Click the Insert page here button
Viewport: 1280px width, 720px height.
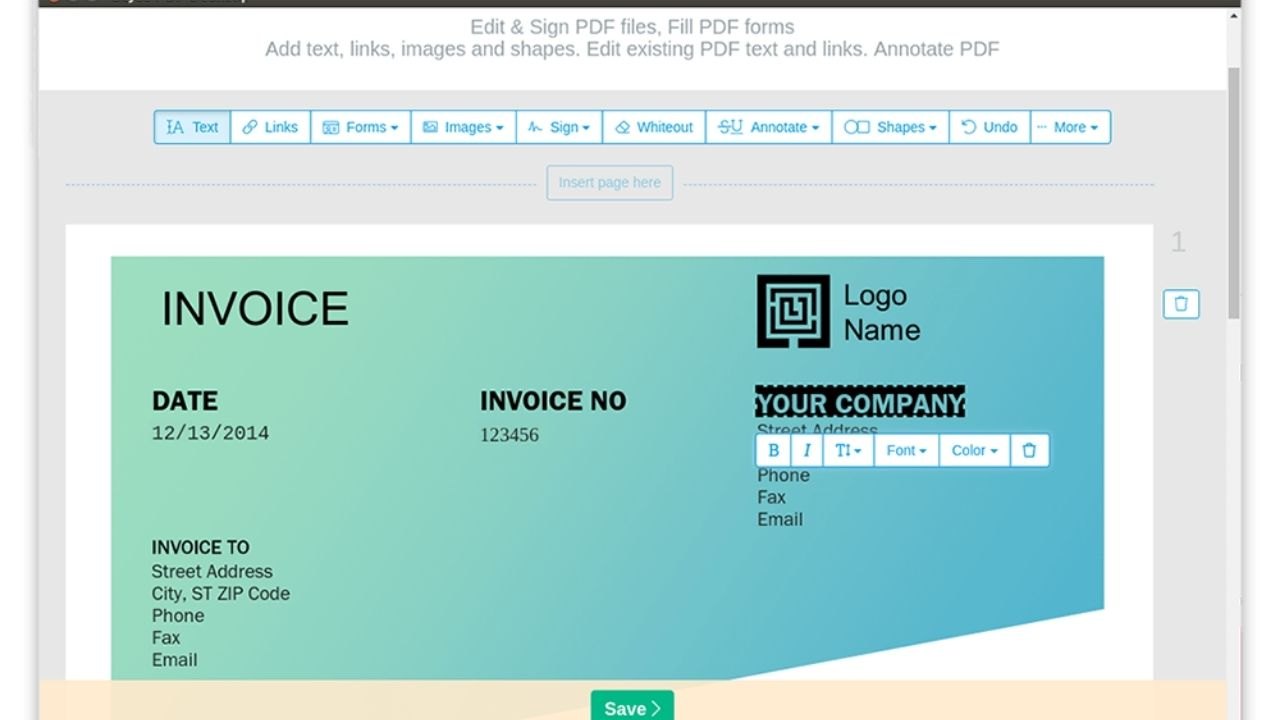pyautogui.click(x=610, y=183)
